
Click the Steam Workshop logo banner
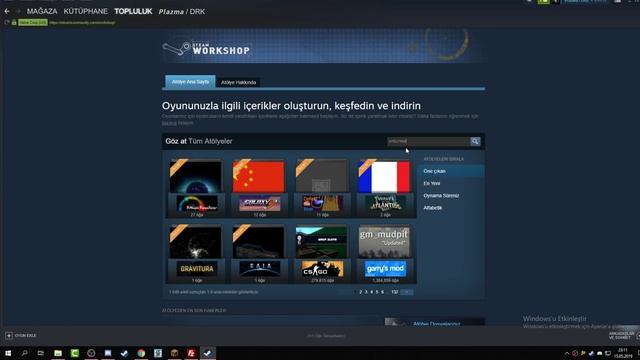click(206, 49)
